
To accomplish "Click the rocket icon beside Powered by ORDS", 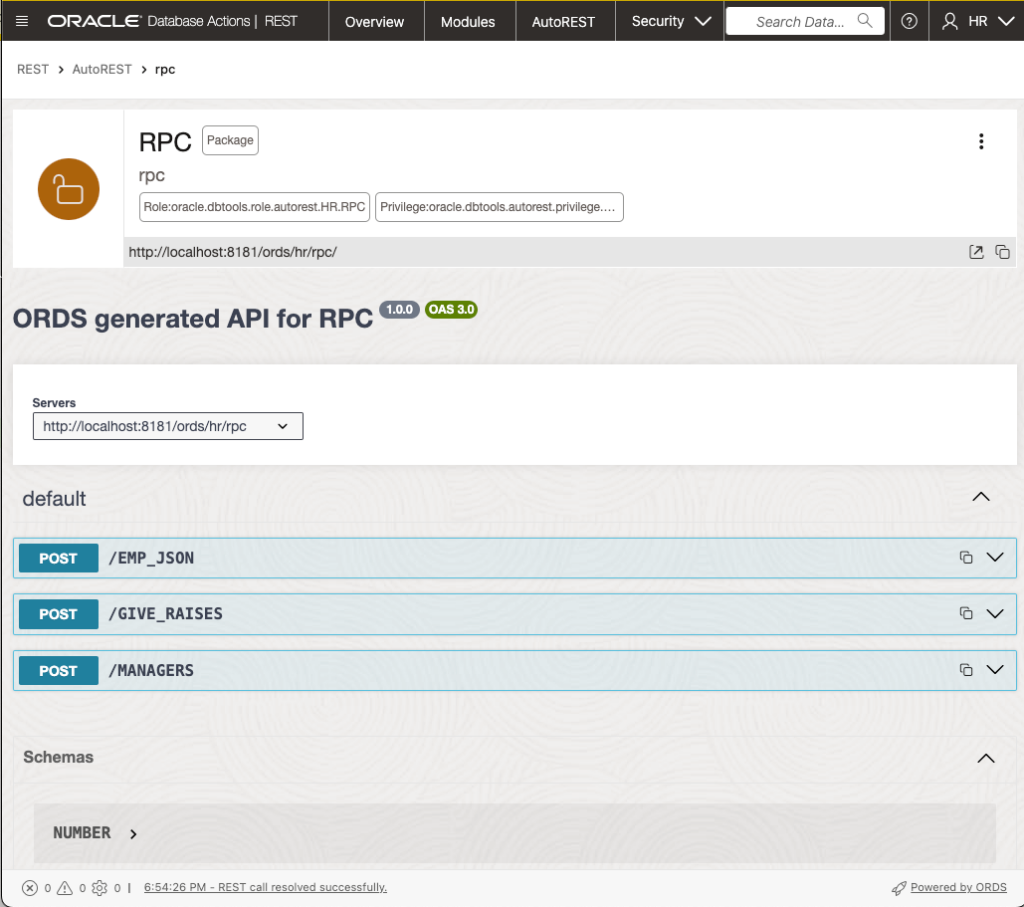I will (899, 888).
